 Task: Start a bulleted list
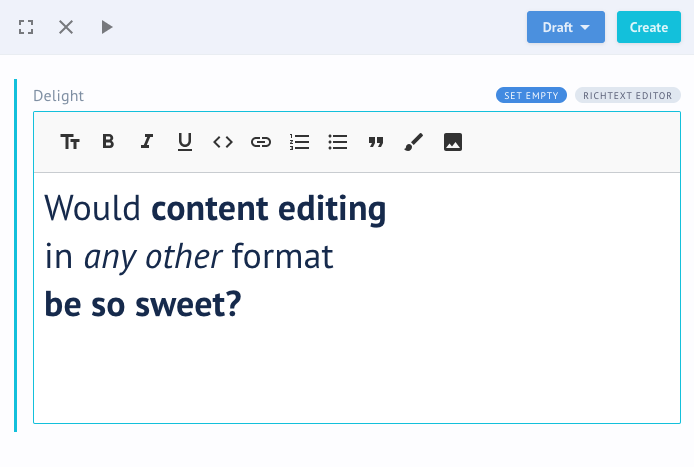click(x=338, y=142)
